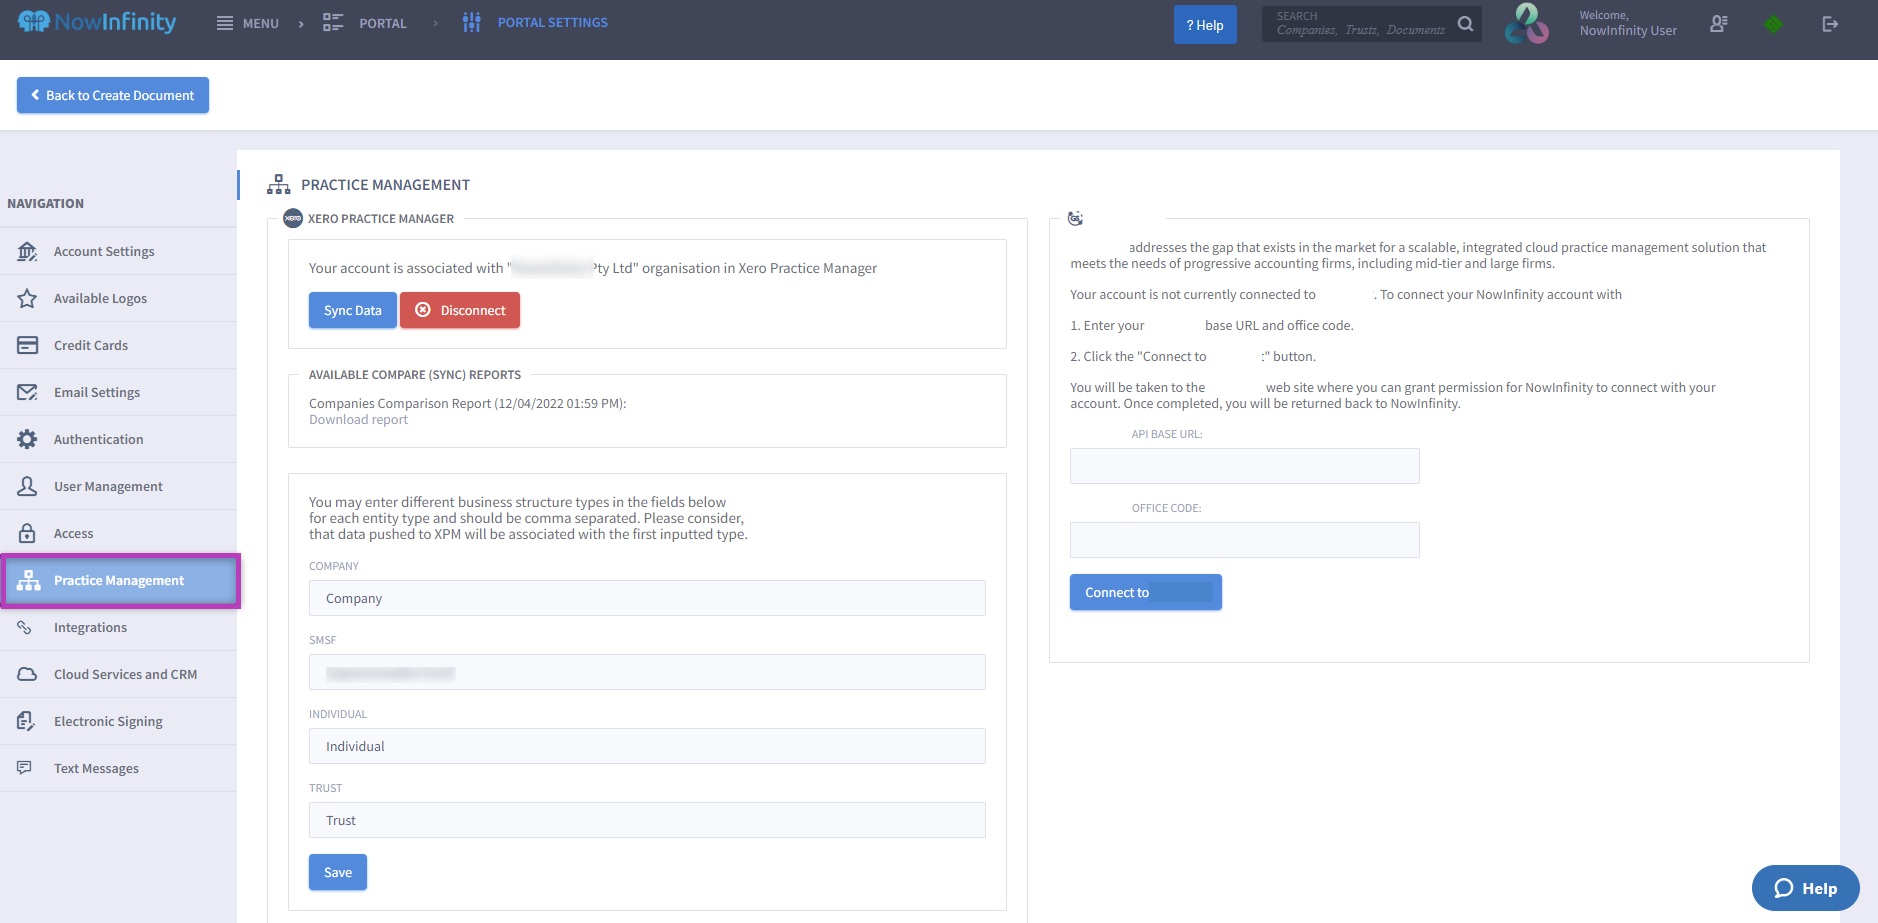
Task: Click the Portal Settings sliders icon
Action: click(x=472, y=22)
